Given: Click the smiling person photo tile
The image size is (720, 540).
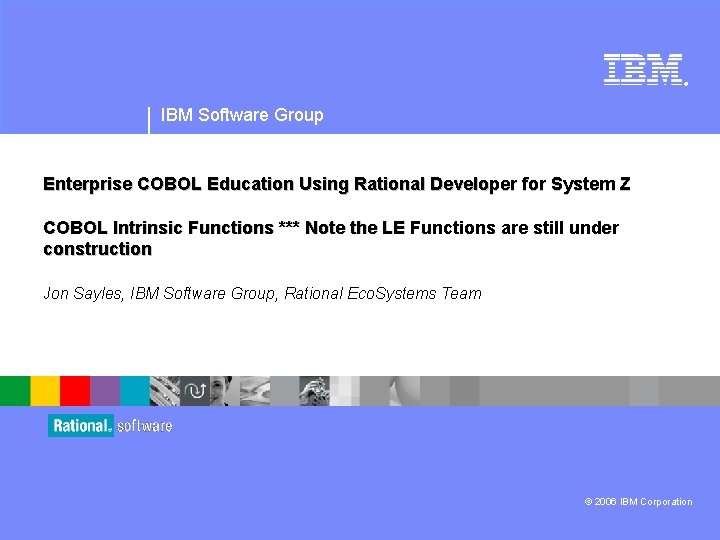Looking at the screenshot, I should click(x=225, y=391).
